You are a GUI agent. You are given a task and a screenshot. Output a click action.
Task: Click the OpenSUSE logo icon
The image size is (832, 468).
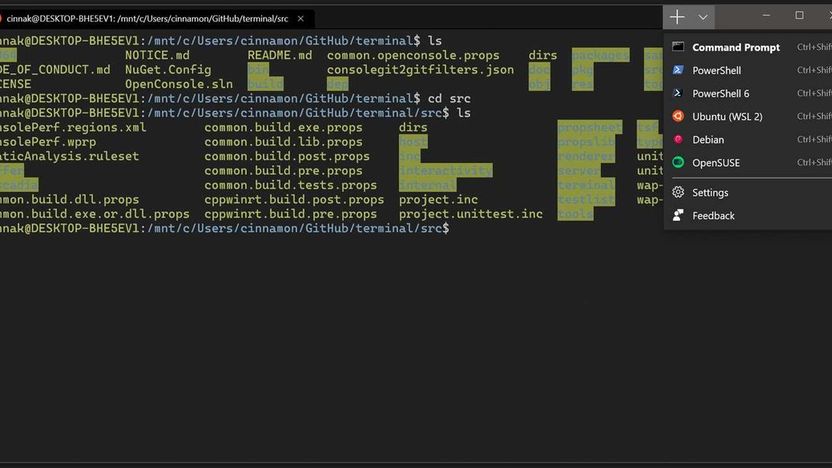tap(678, 162)
